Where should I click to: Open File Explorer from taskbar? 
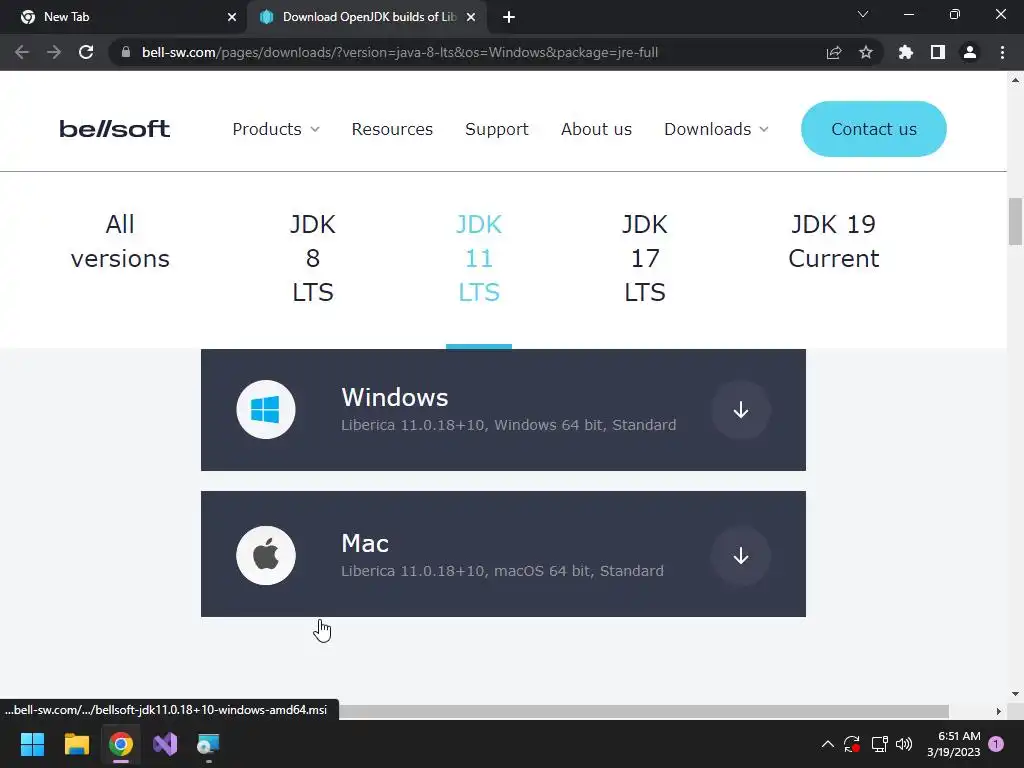tap(76, 744)
